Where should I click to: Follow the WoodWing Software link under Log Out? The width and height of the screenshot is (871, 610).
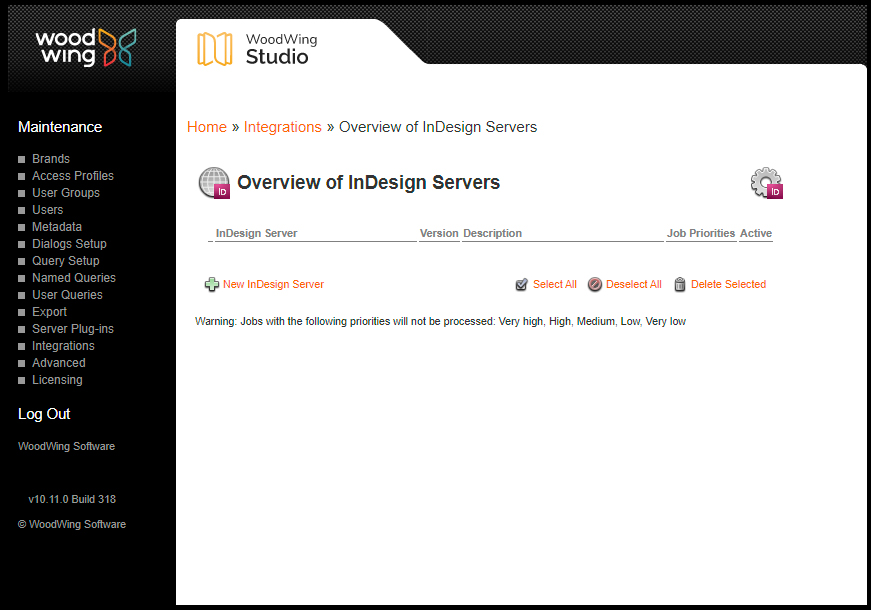[66, 446]
